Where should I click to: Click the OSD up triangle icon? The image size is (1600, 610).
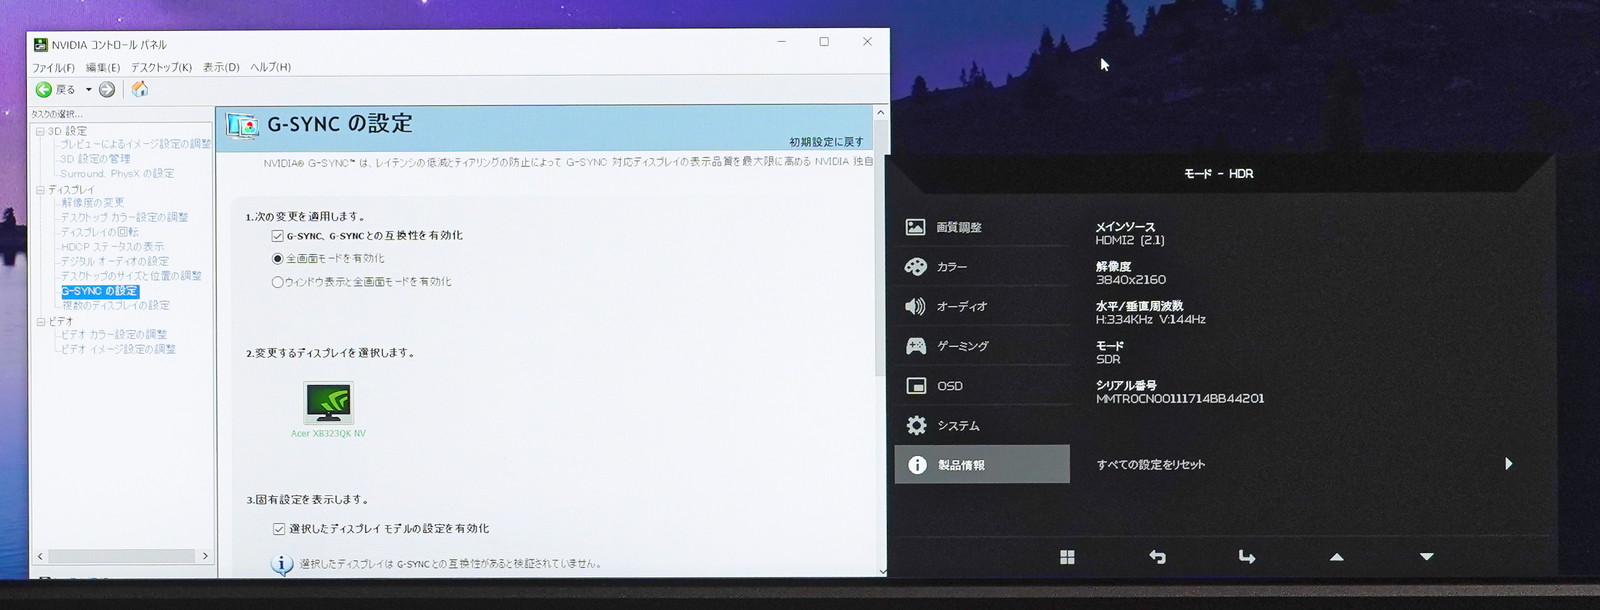[x=1337, y=557]
